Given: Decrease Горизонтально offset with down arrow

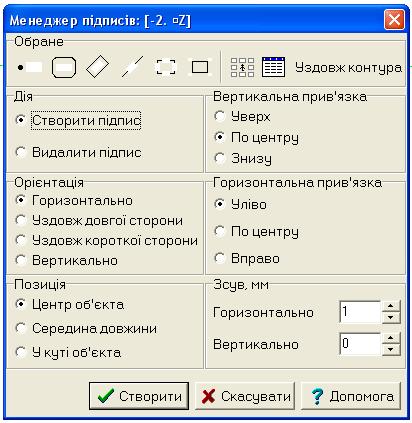Looking at the screenshot, I should click(x=391, y=317).
